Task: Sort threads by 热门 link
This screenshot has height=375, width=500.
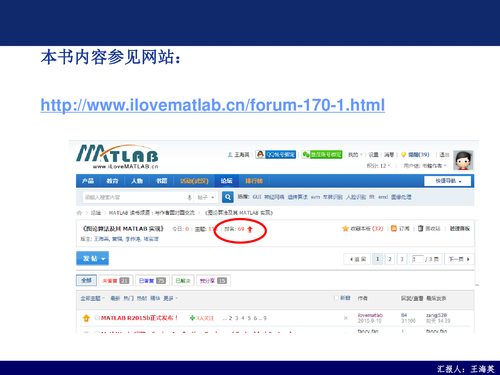Action: [x=129, y=298]
